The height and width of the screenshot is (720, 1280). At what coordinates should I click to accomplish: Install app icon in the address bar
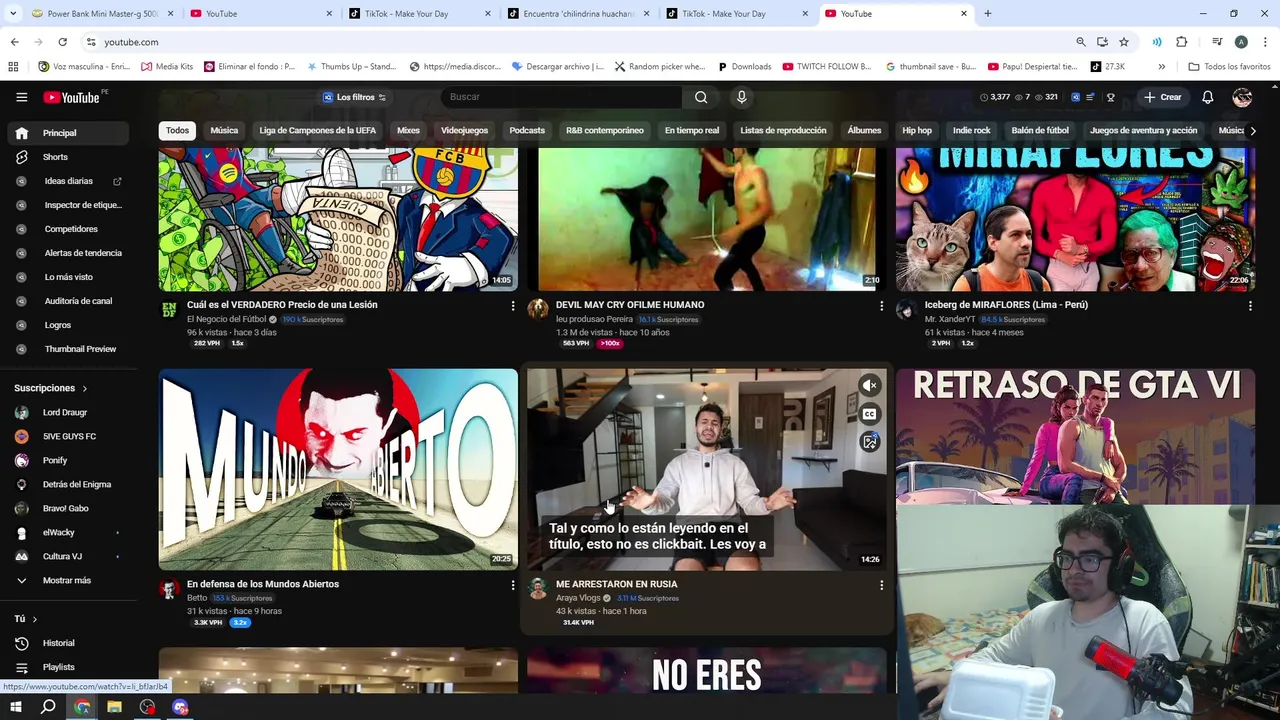pos(1102,42)
